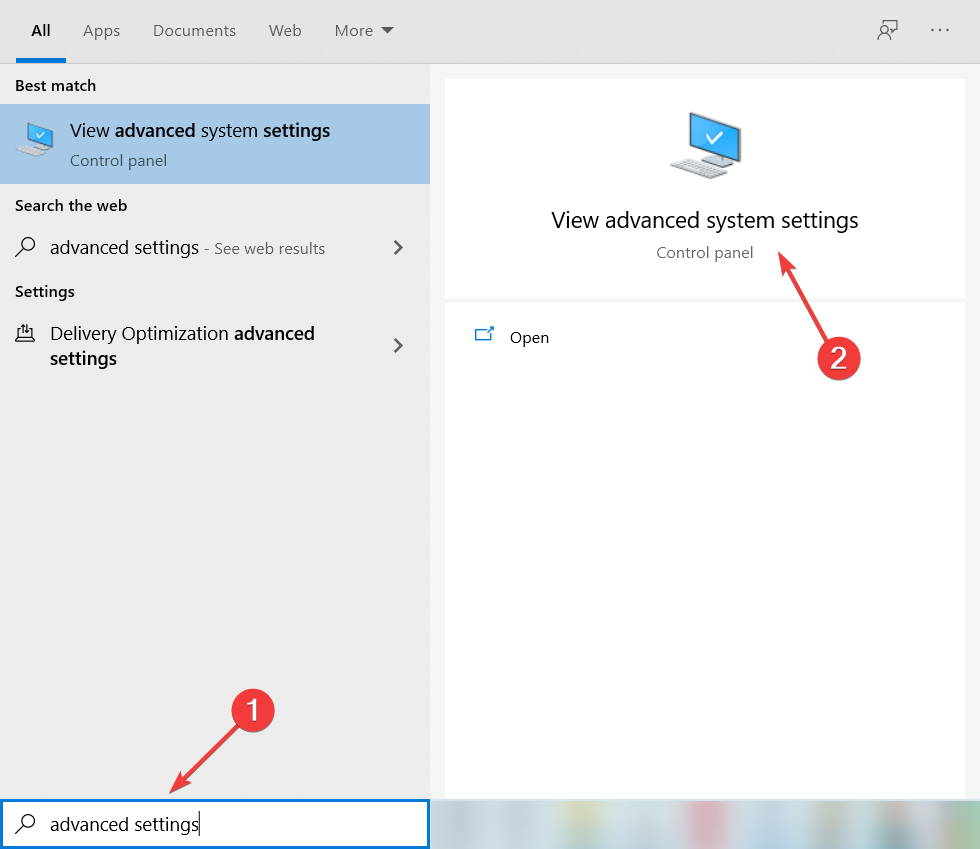
Task: Click View advanced system settings preview title
Action: pos(704,221)
